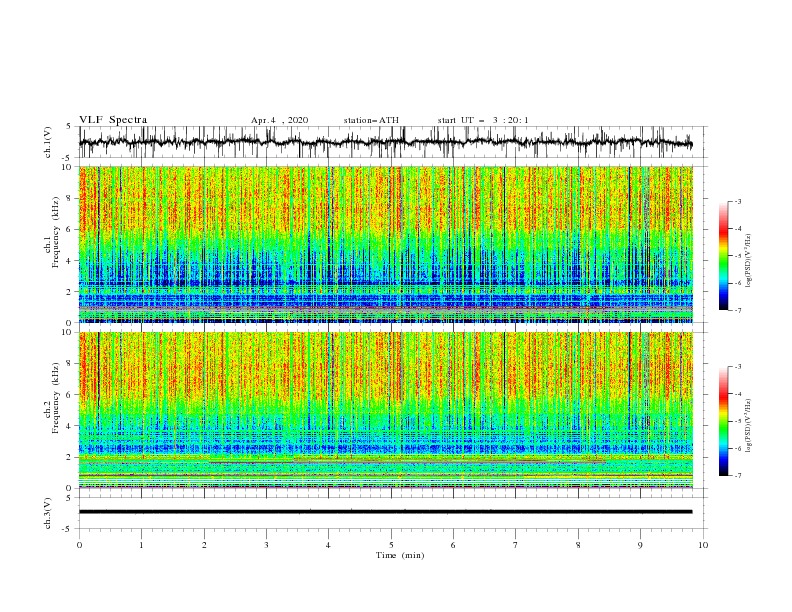Click time axis tick label "6"

click(453, 545)
